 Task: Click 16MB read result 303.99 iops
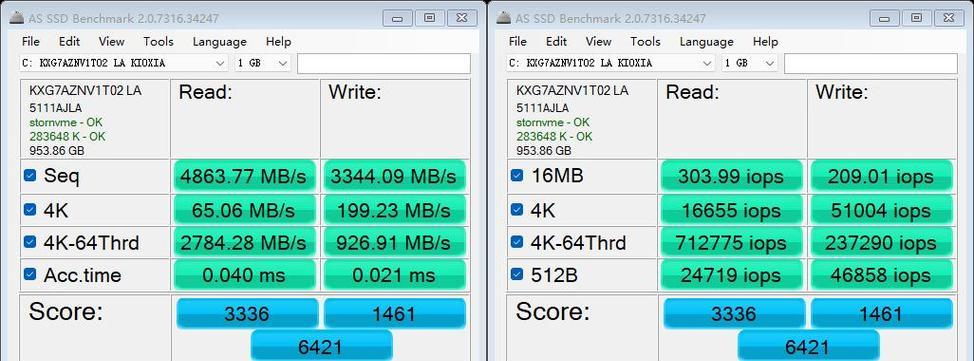(731, 176)
